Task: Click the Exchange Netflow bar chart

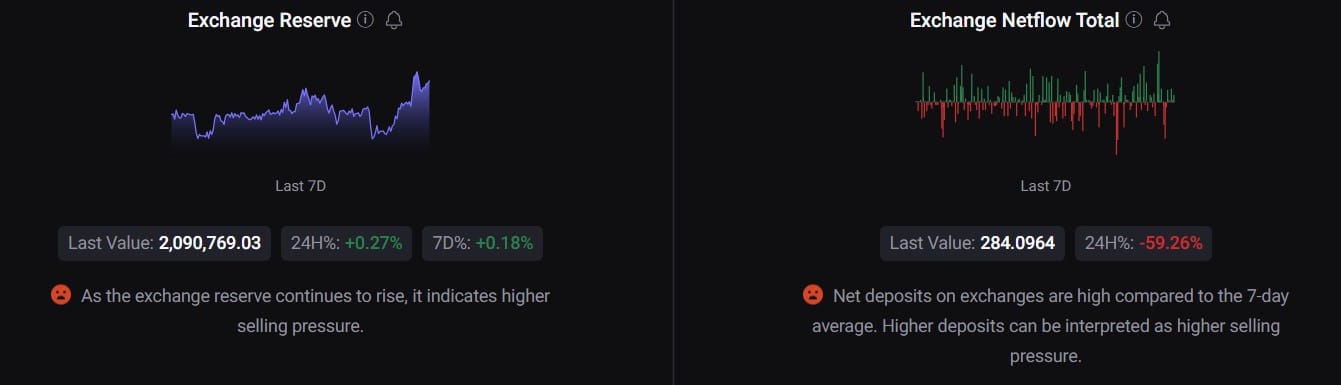Action: [1045, 102]
